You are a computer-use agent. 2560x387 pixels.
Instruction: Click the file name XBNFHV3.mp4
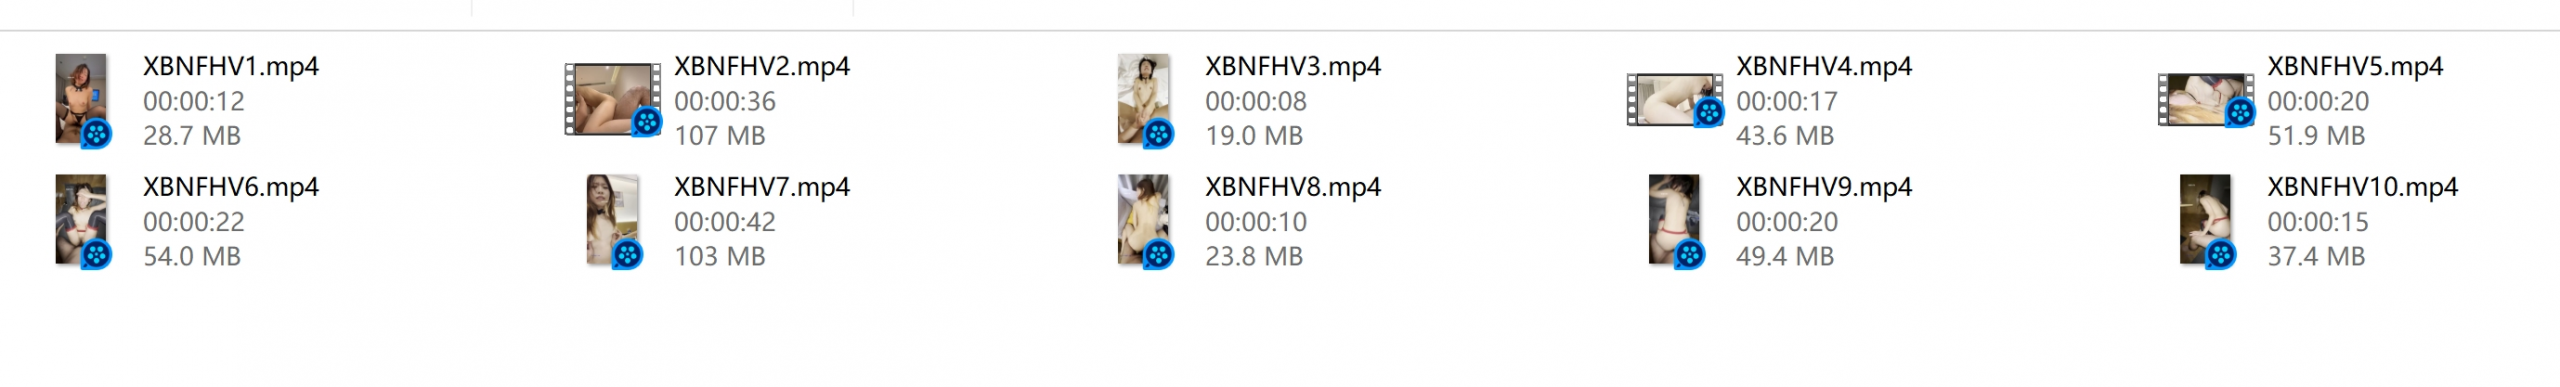tap(1293, 66)
